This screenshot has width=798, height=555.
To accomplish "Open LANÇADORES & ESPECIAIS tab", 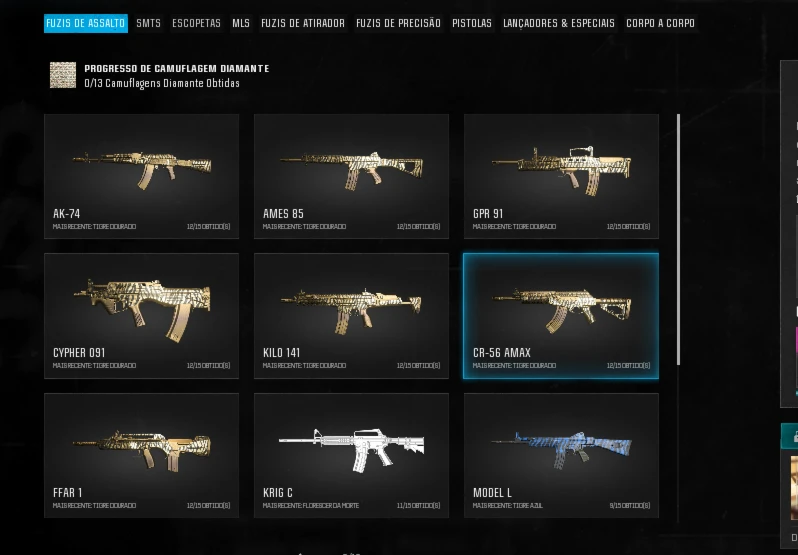I will pyautogui.click(x=559, y=23).
